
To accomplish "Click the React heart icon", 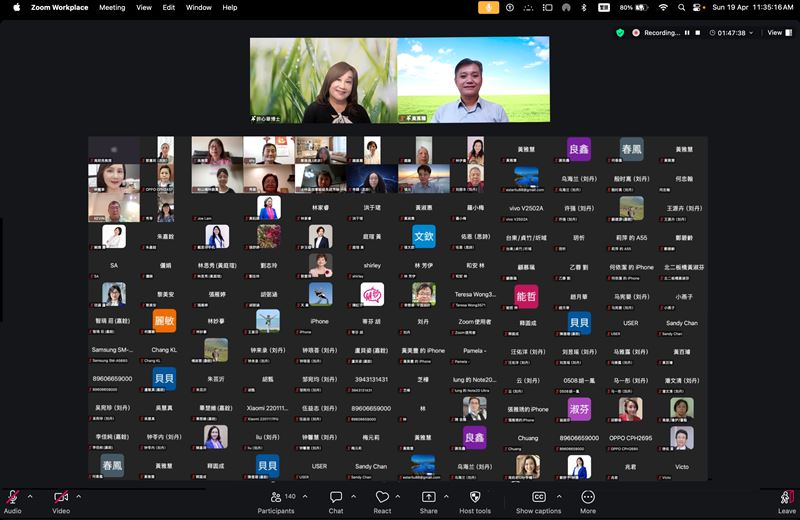I will (382, 497).
